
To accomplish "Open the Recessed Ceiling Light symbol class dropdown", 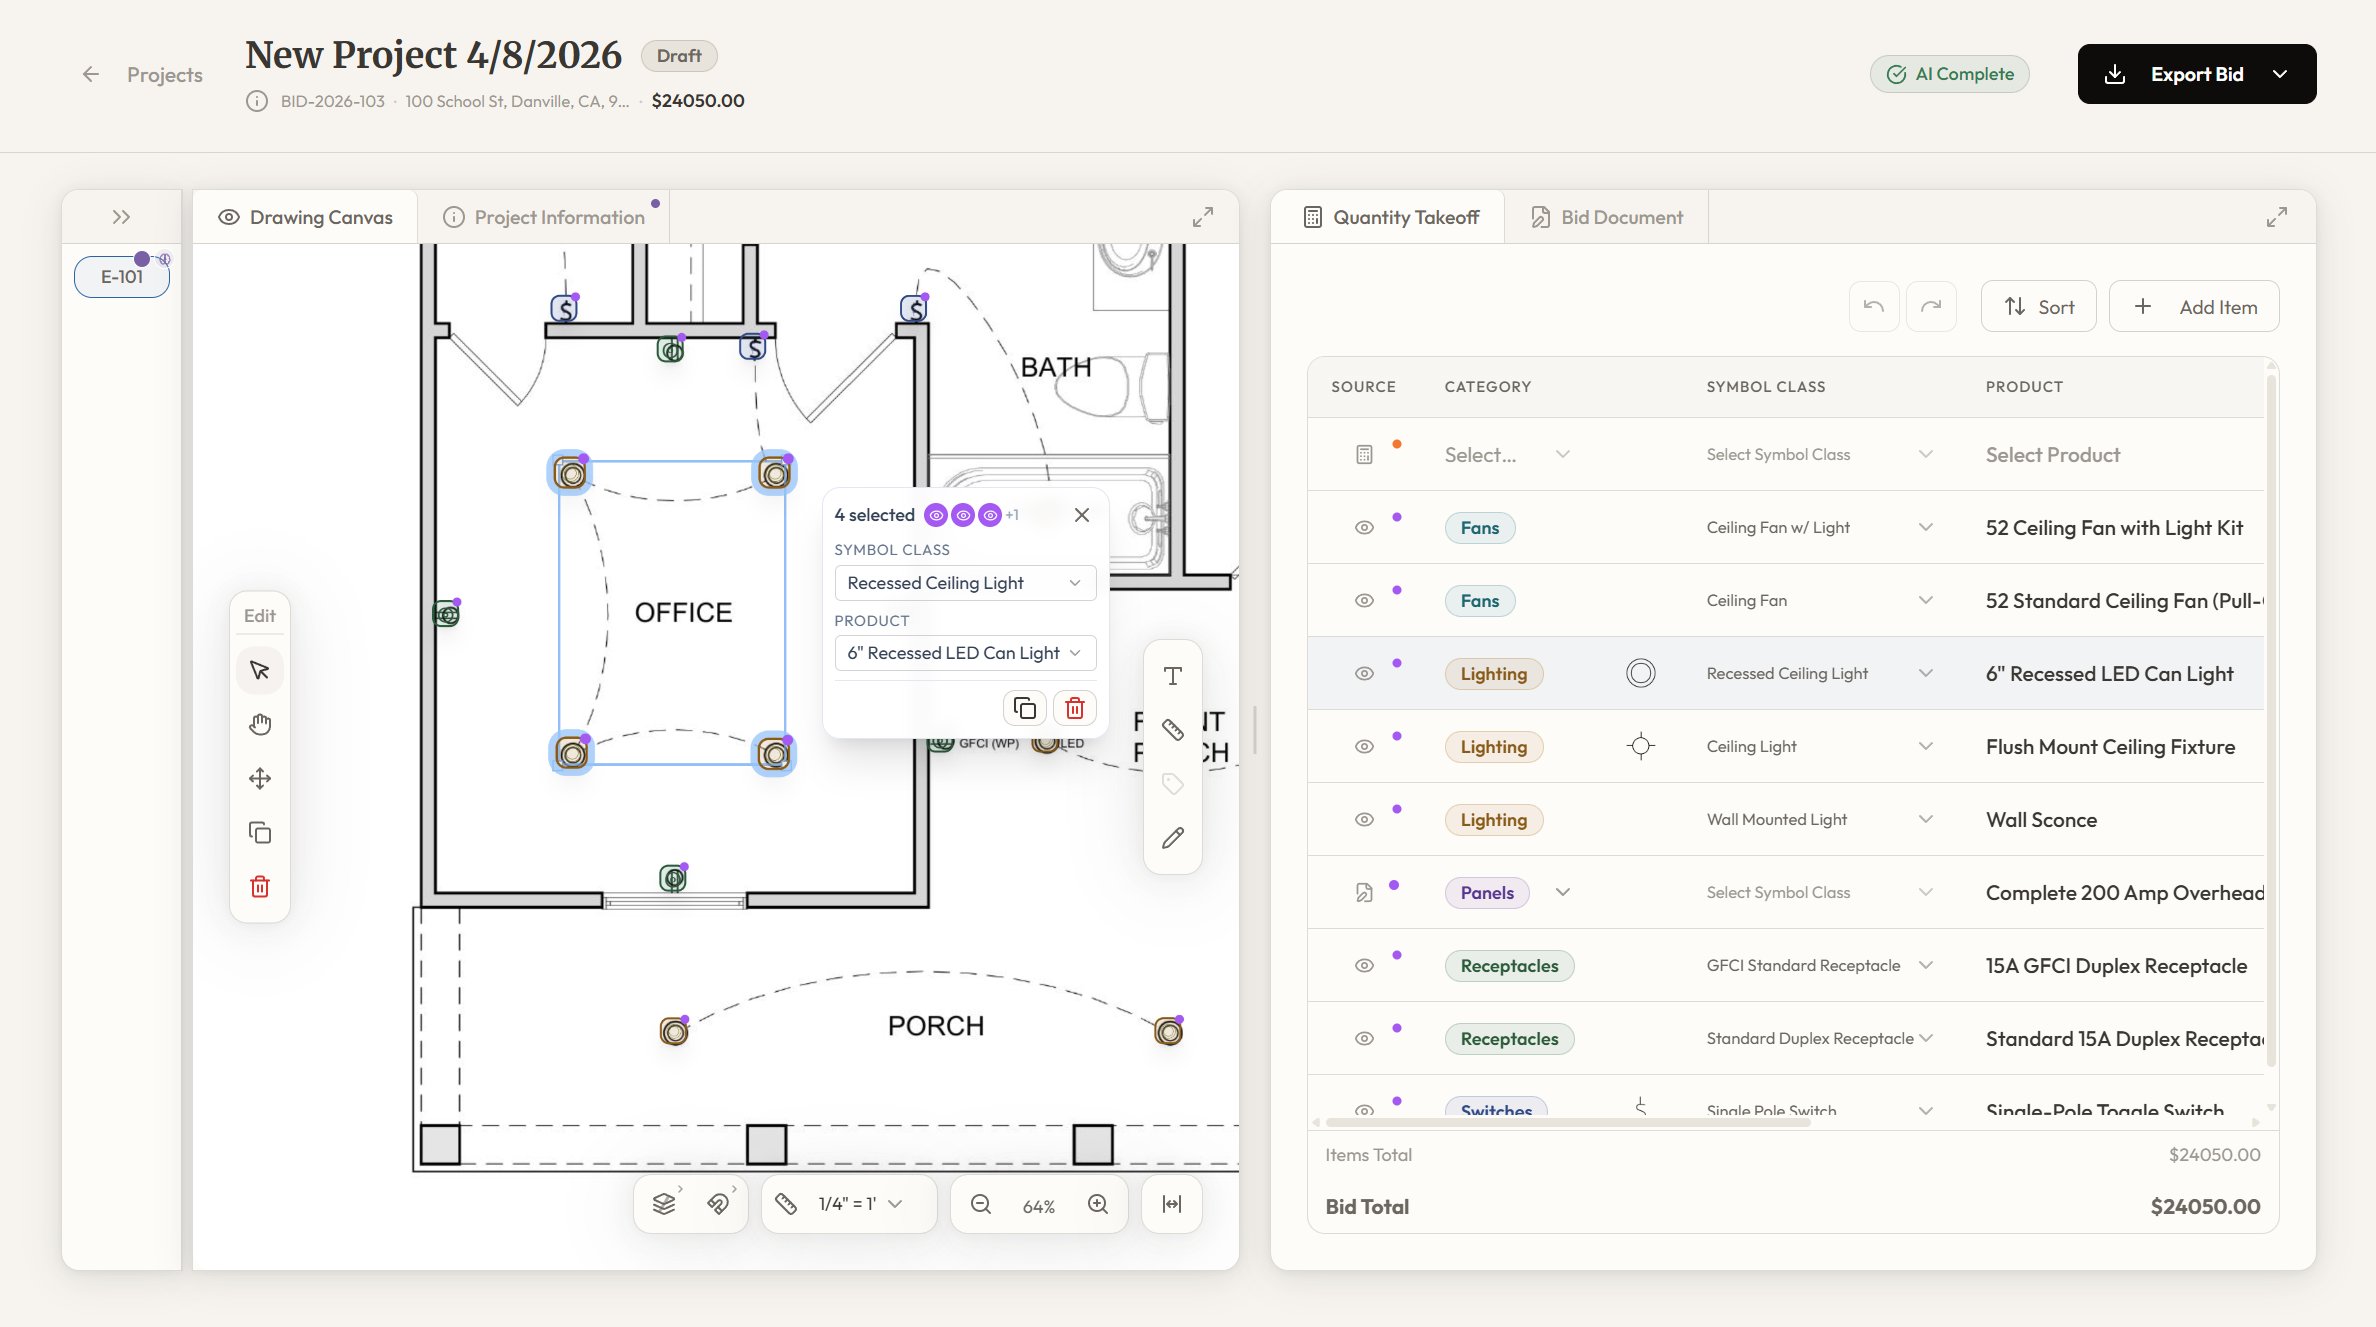I will coord(963,582).
